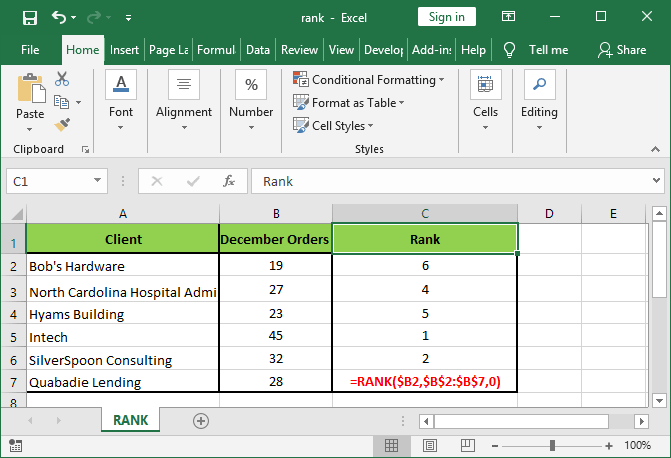The width and height of the screenshot is (671, 458).
Task: Click in the formula bar showing Rank
Action: coord(449,181)
